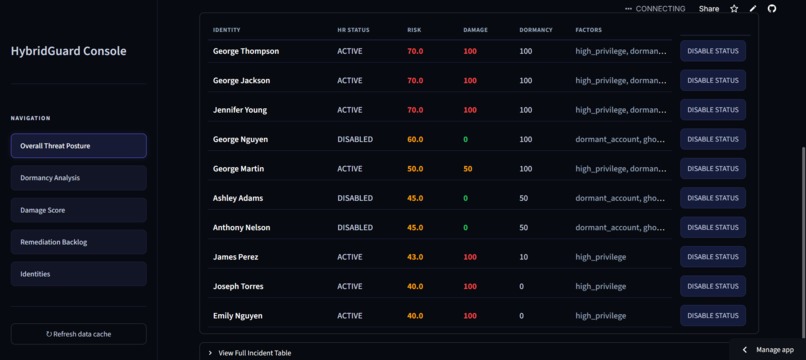This screenshot has width=806, height=360.
Task: Click Disable Status for George Jackson
Action: point(713,80)
